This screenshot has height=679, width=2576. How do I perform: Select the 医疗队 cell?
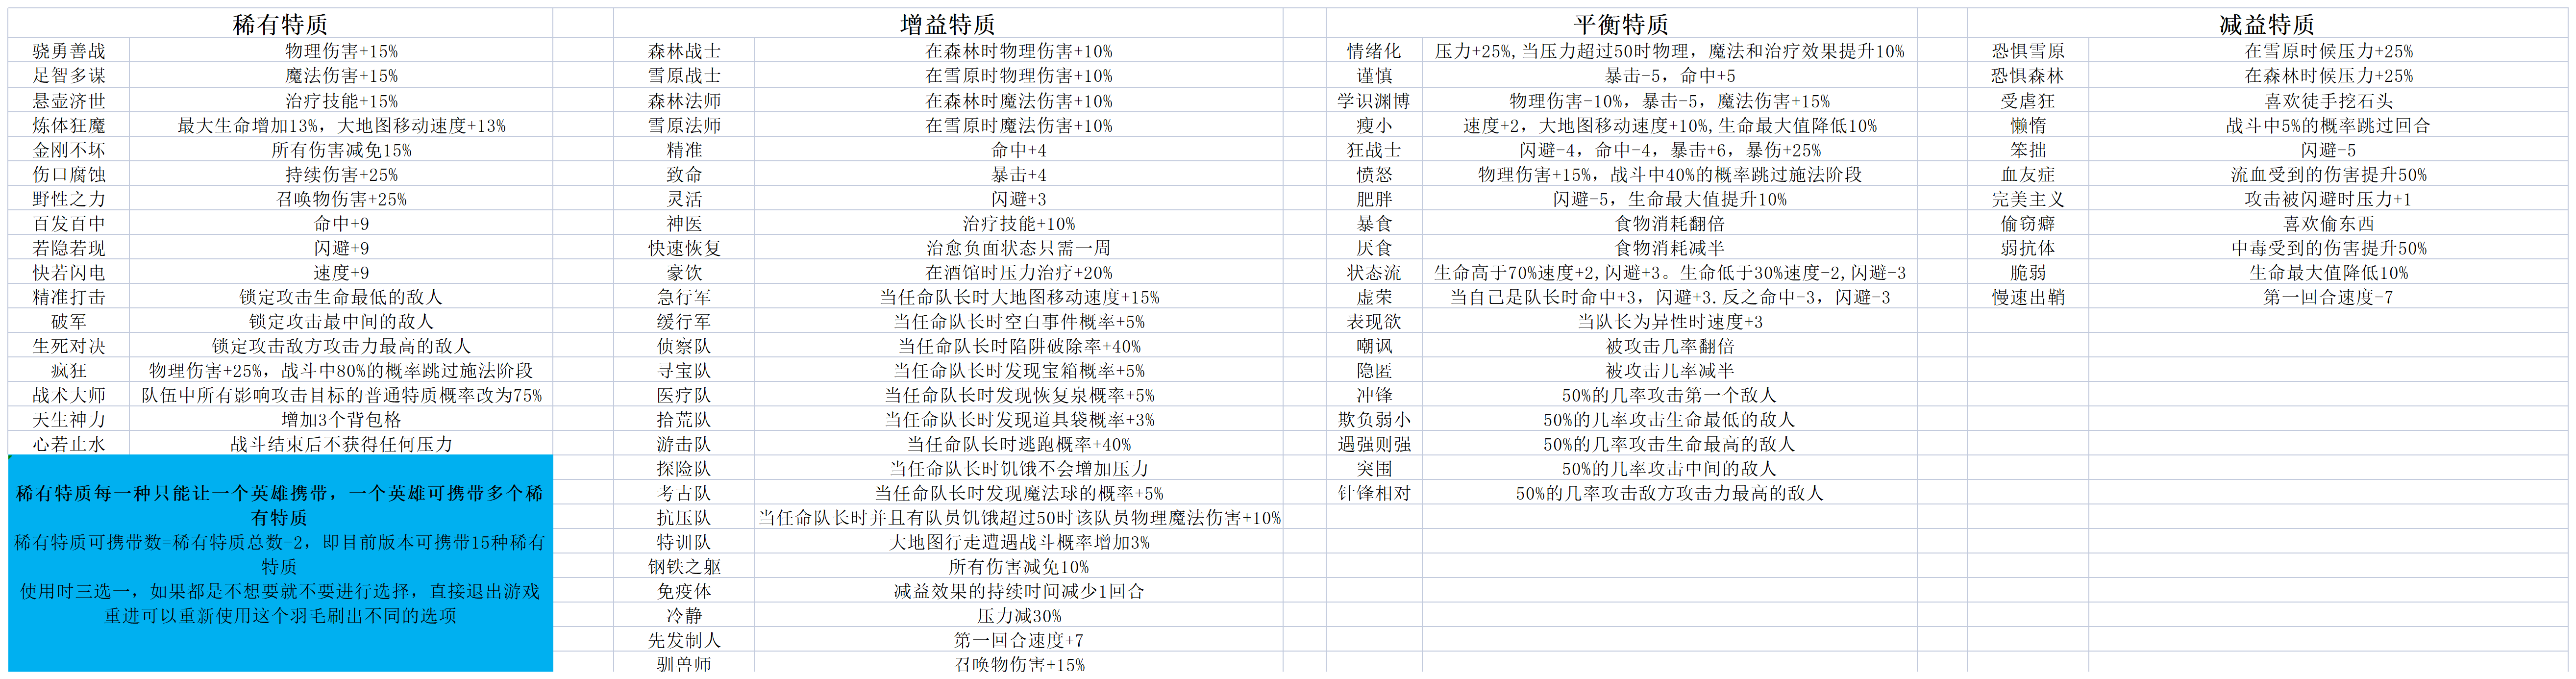click(684, 395)
